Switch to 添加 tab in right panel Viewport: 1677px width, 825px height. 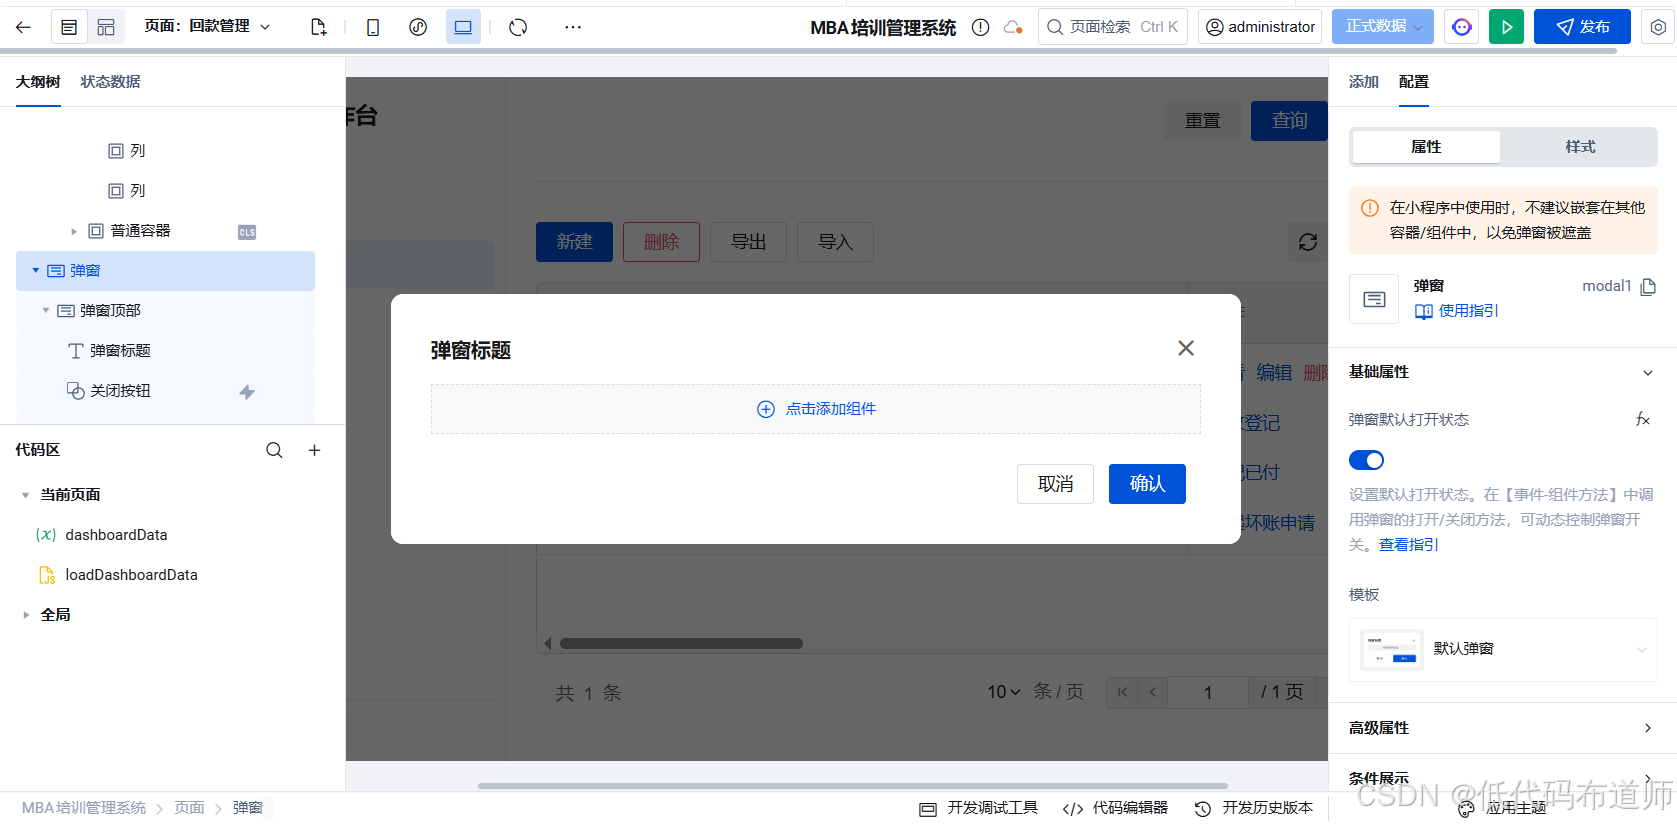click(1364, 82)
